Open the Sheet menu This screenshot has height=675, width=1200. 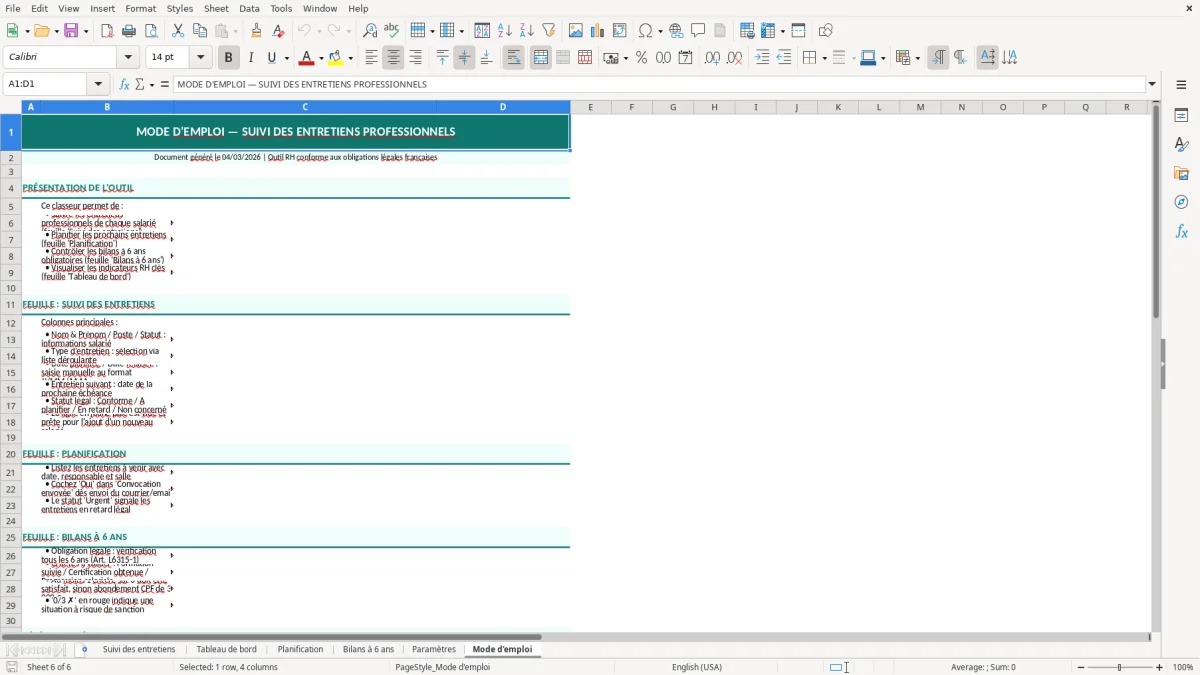point(216,8)
